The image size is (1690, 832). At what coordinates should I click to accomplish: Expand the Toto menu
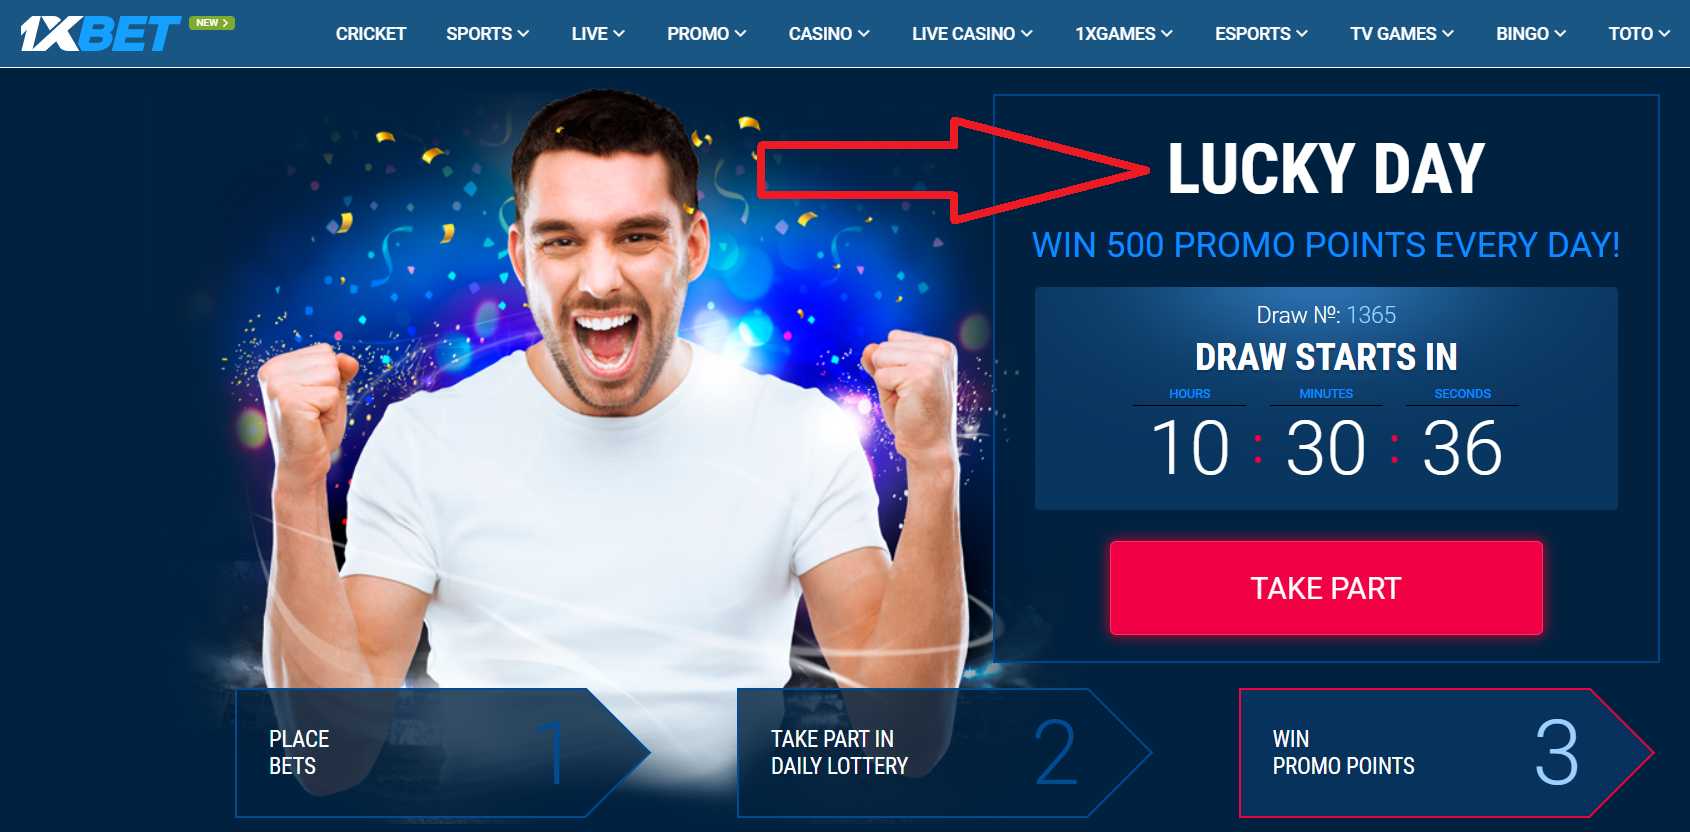click(x=1639, y=34)
